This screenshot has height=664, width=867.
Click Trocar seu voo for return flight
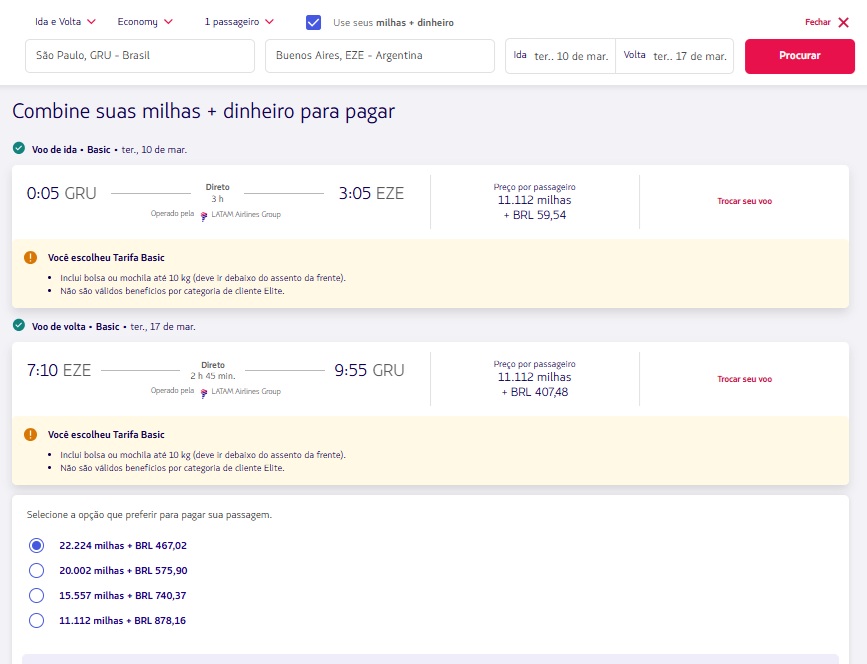(x=744, y=379)
